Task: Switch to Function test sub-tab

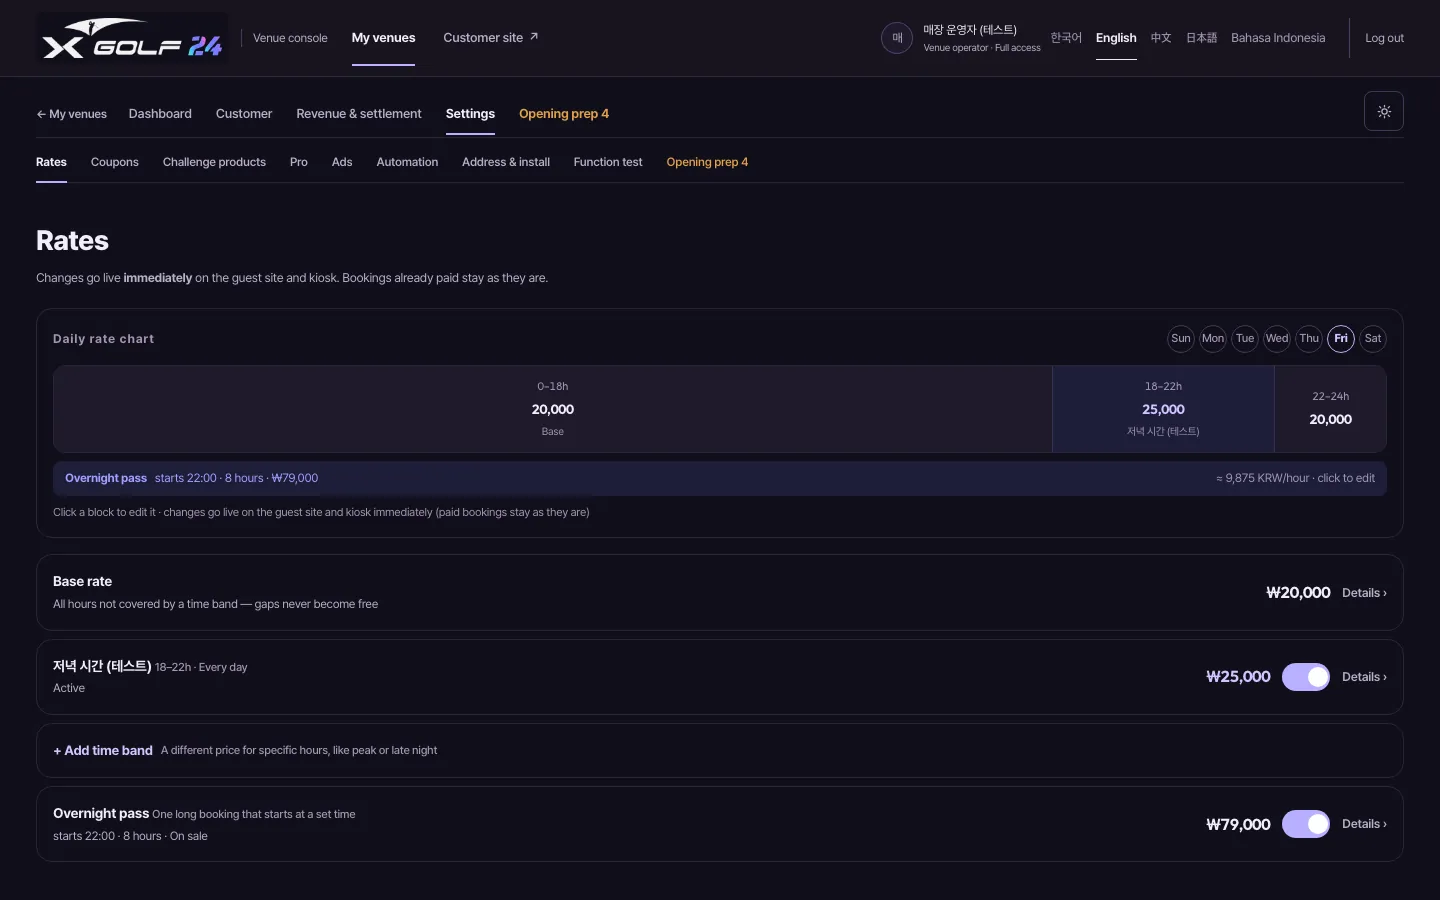Action: [608, 162]
